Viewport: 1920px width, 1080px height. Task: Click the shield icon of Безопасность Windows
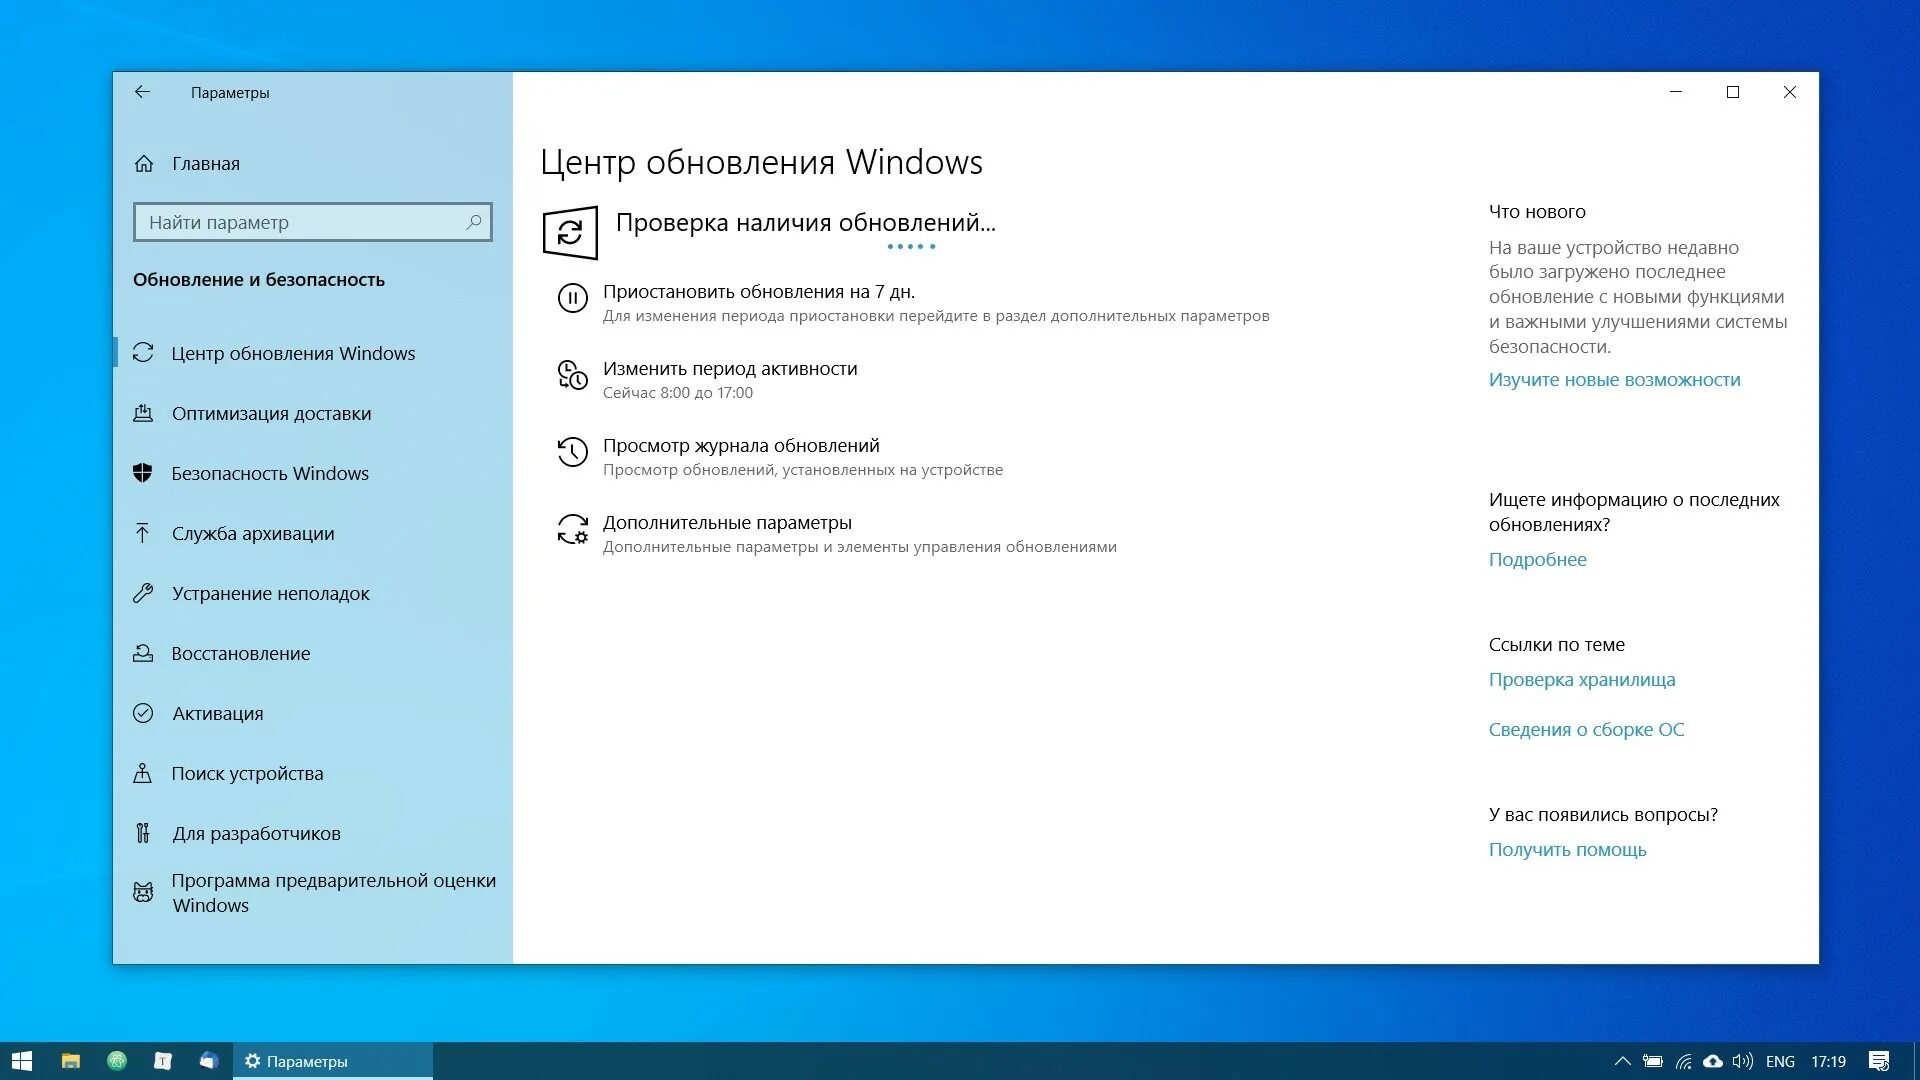click(x=143, y=473)
